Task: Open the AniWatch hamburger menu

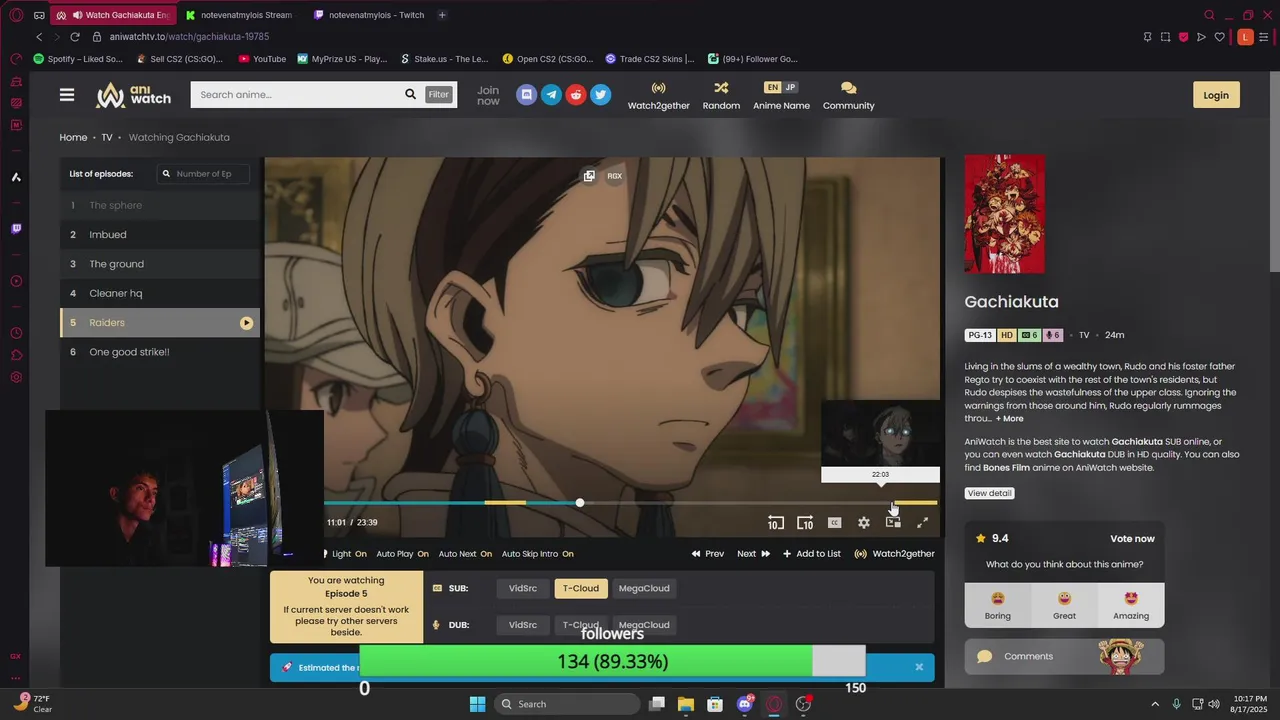Action: [67, 95]
